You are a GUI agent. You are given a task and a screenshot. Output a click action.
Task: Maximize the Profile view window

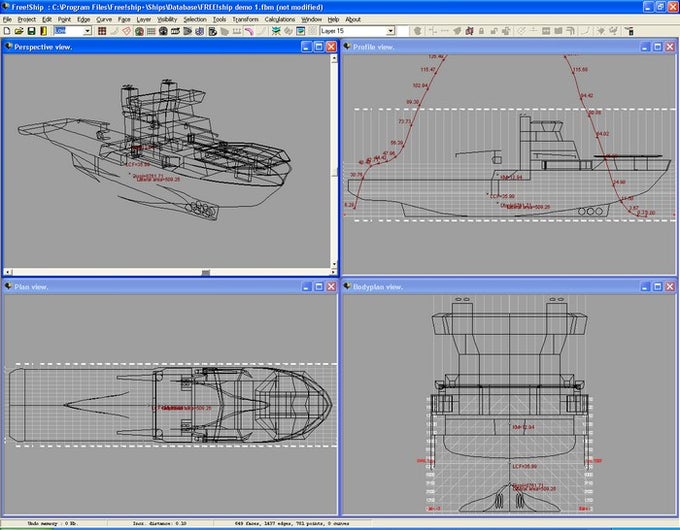pos(657,47)
